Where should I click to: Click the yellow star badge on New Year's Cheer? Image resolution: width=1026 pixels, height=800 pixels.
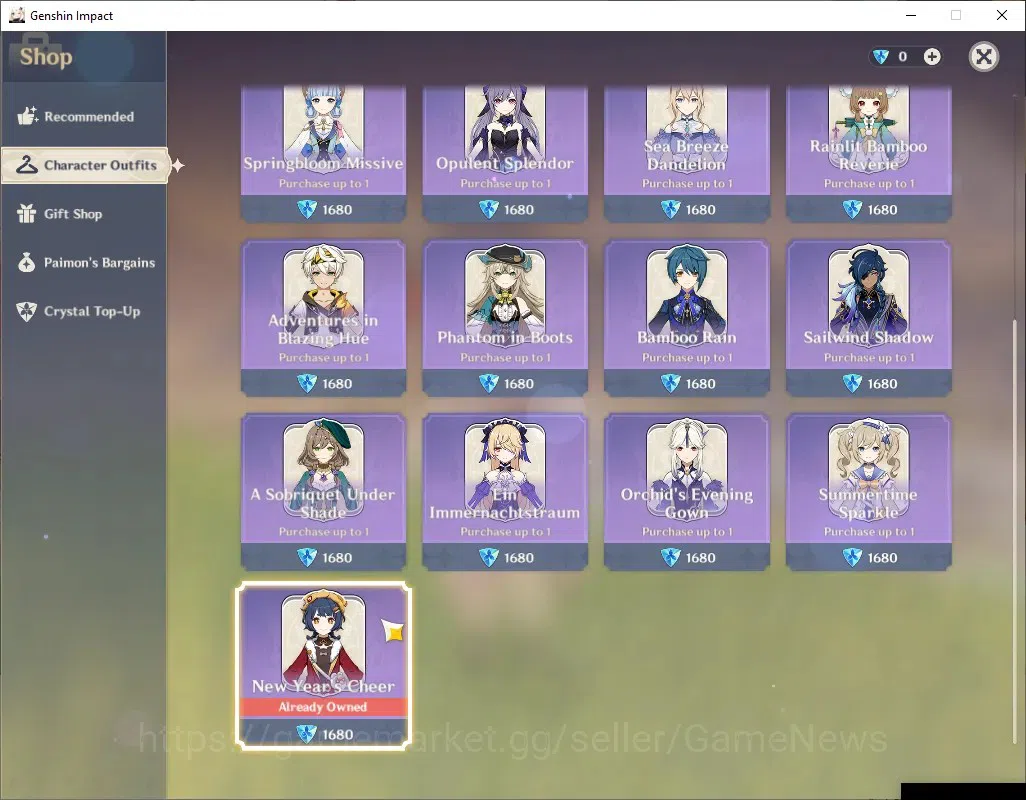393,631
